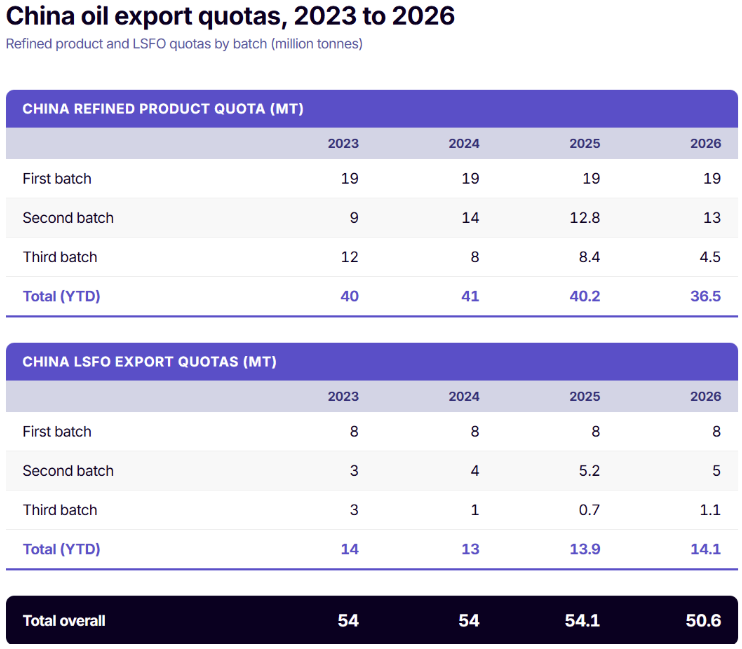Click the 2023 column header in refined product table
The width and height of the screenshot is (742, 649).
(x=343, y=143)
